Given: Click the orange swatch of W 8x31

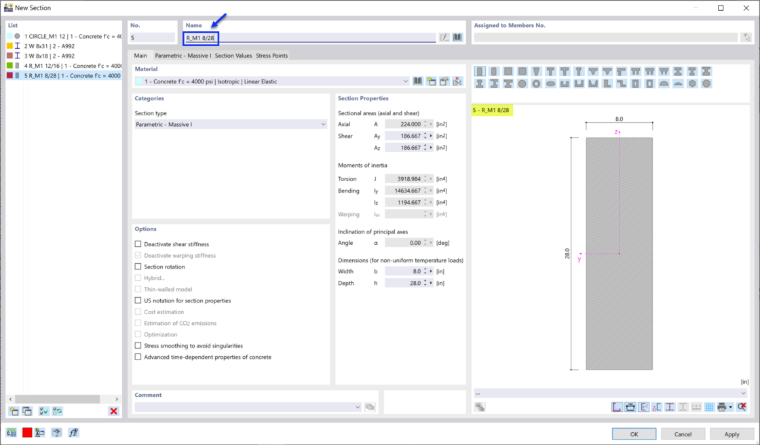Looking at the screenshot, I should tap(10, 46).
